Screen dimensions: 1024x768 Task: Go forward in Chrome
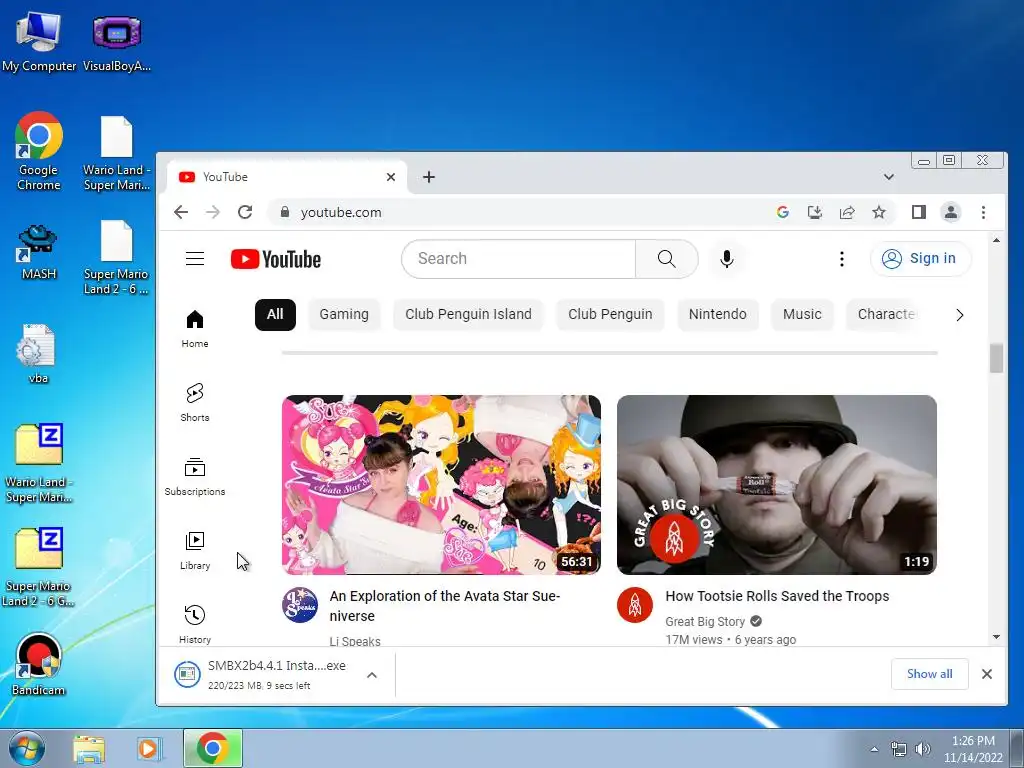213,212
